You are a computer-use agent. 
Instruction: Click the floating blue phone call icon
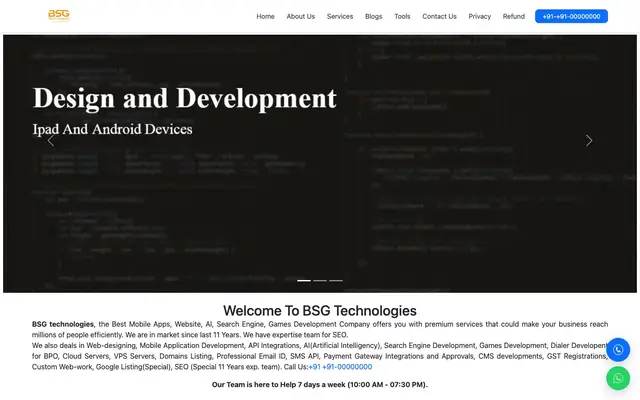click(618, 350)
